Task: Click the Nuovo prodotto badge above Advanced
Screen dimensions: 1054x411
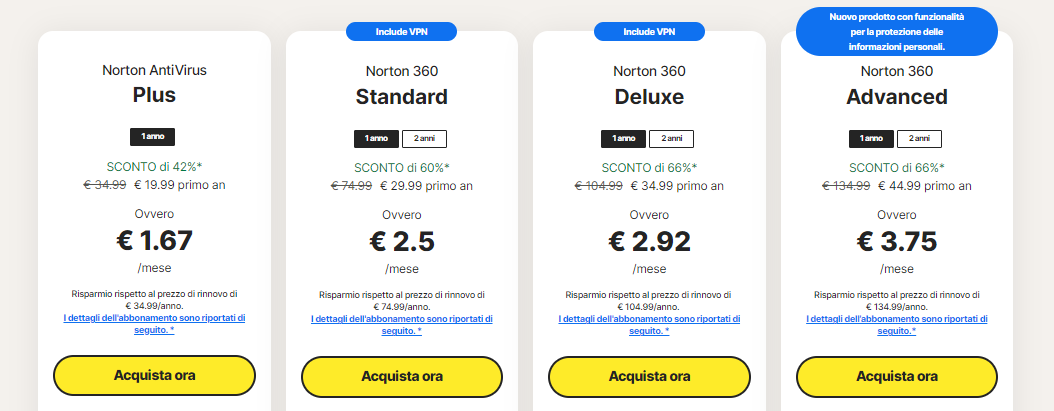Action: [897, 32]
